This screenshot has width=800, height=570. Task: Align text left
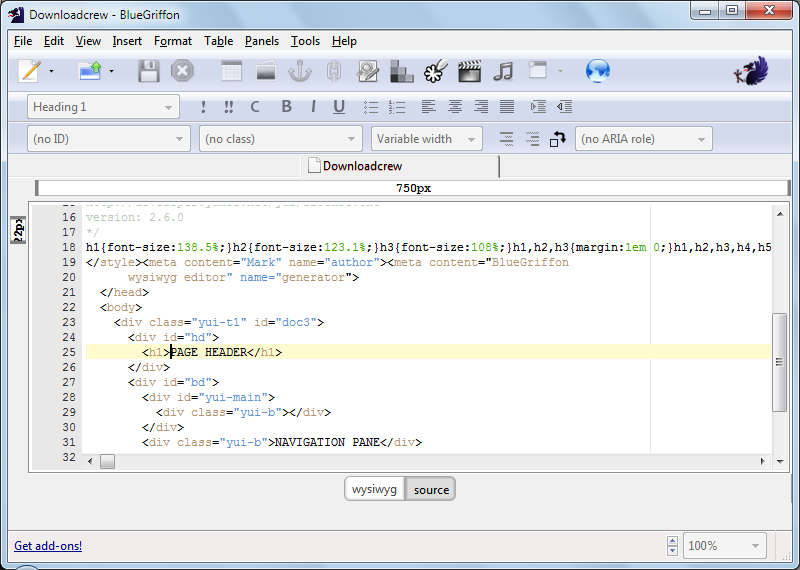pyautogui.click(x=429, y=106)
